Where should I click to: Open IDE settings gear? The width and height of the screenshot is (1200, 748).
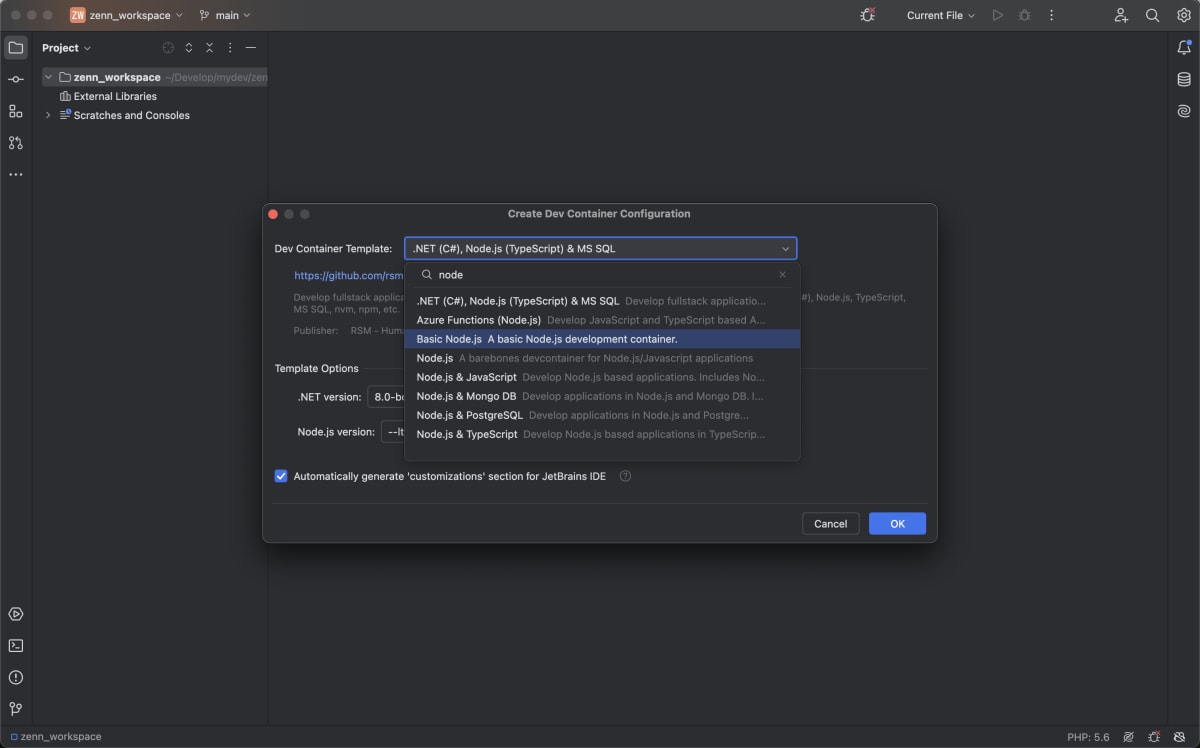[1184, 15]
